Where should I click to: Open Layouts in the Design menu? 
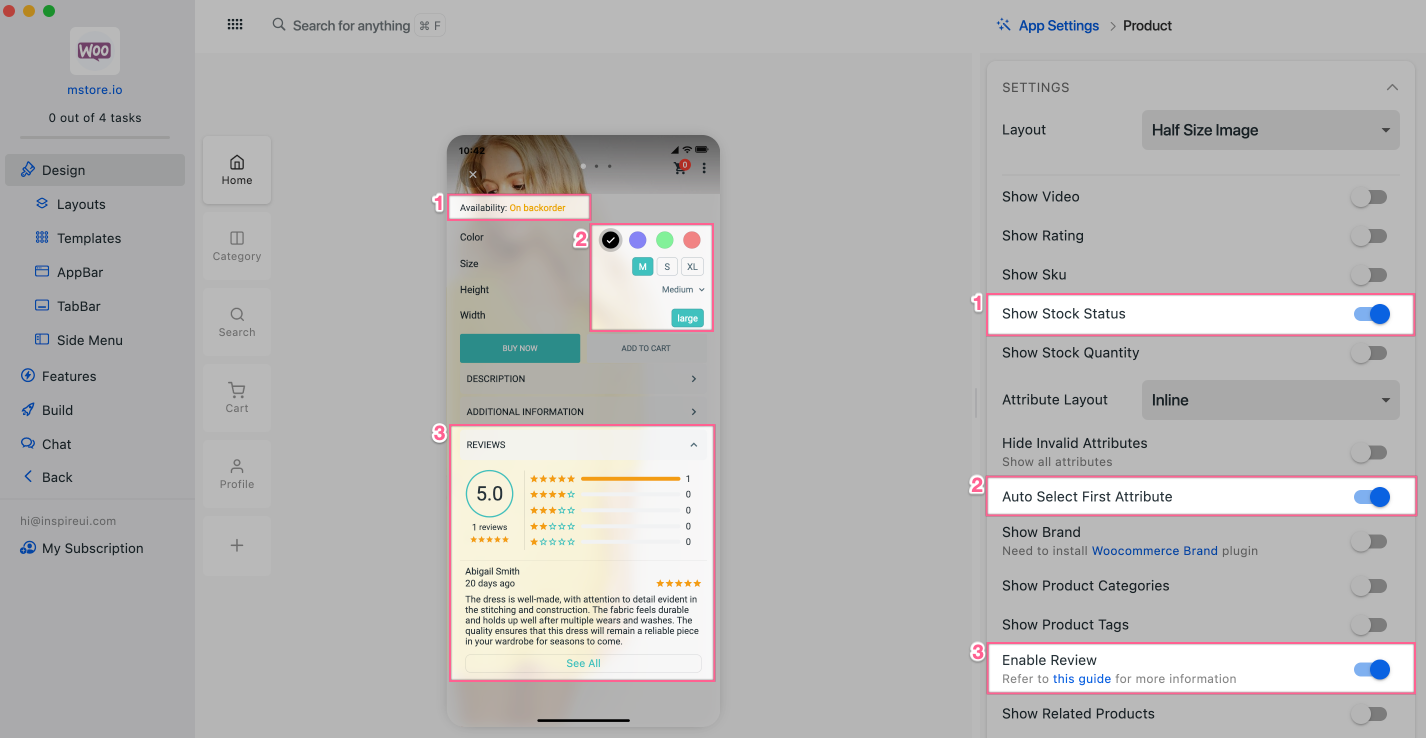pyautogui.click(x=81, y=204)
